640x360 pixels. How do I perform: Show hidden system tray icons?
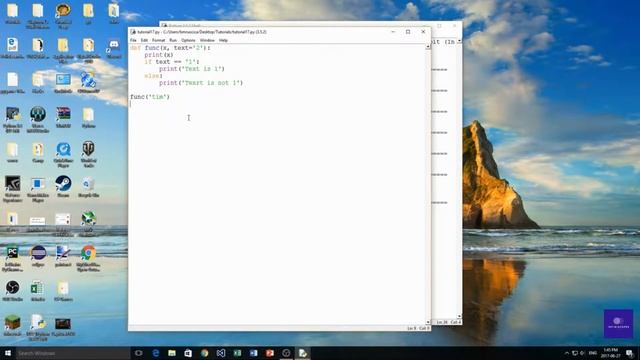pyautogui.click(x=567, y=353)
